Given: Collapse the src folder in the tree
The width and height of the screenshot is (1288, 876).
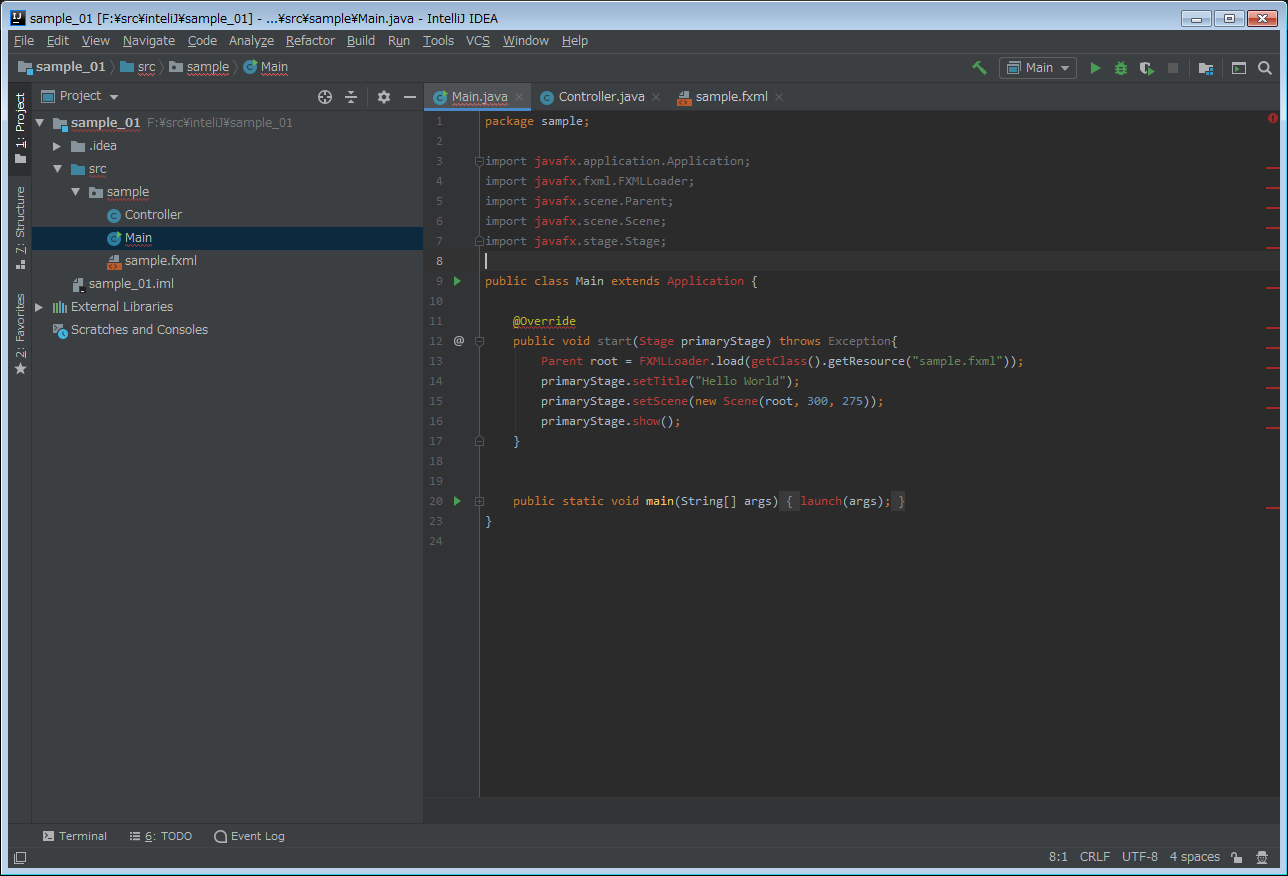Looking at the screenshot, I should (x=57, y=168).
